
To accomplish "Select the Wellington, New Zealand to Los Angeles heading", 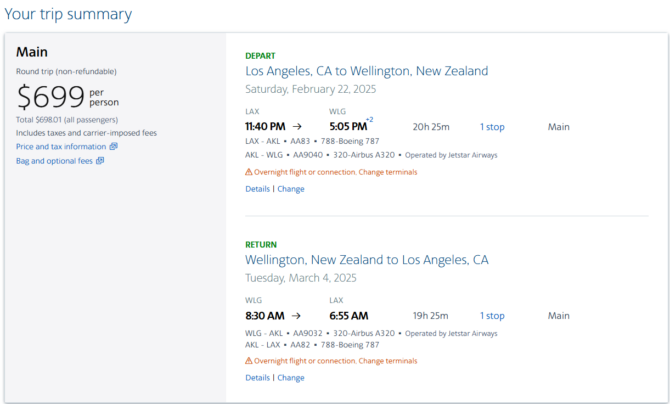I will [x=367, y=260].
